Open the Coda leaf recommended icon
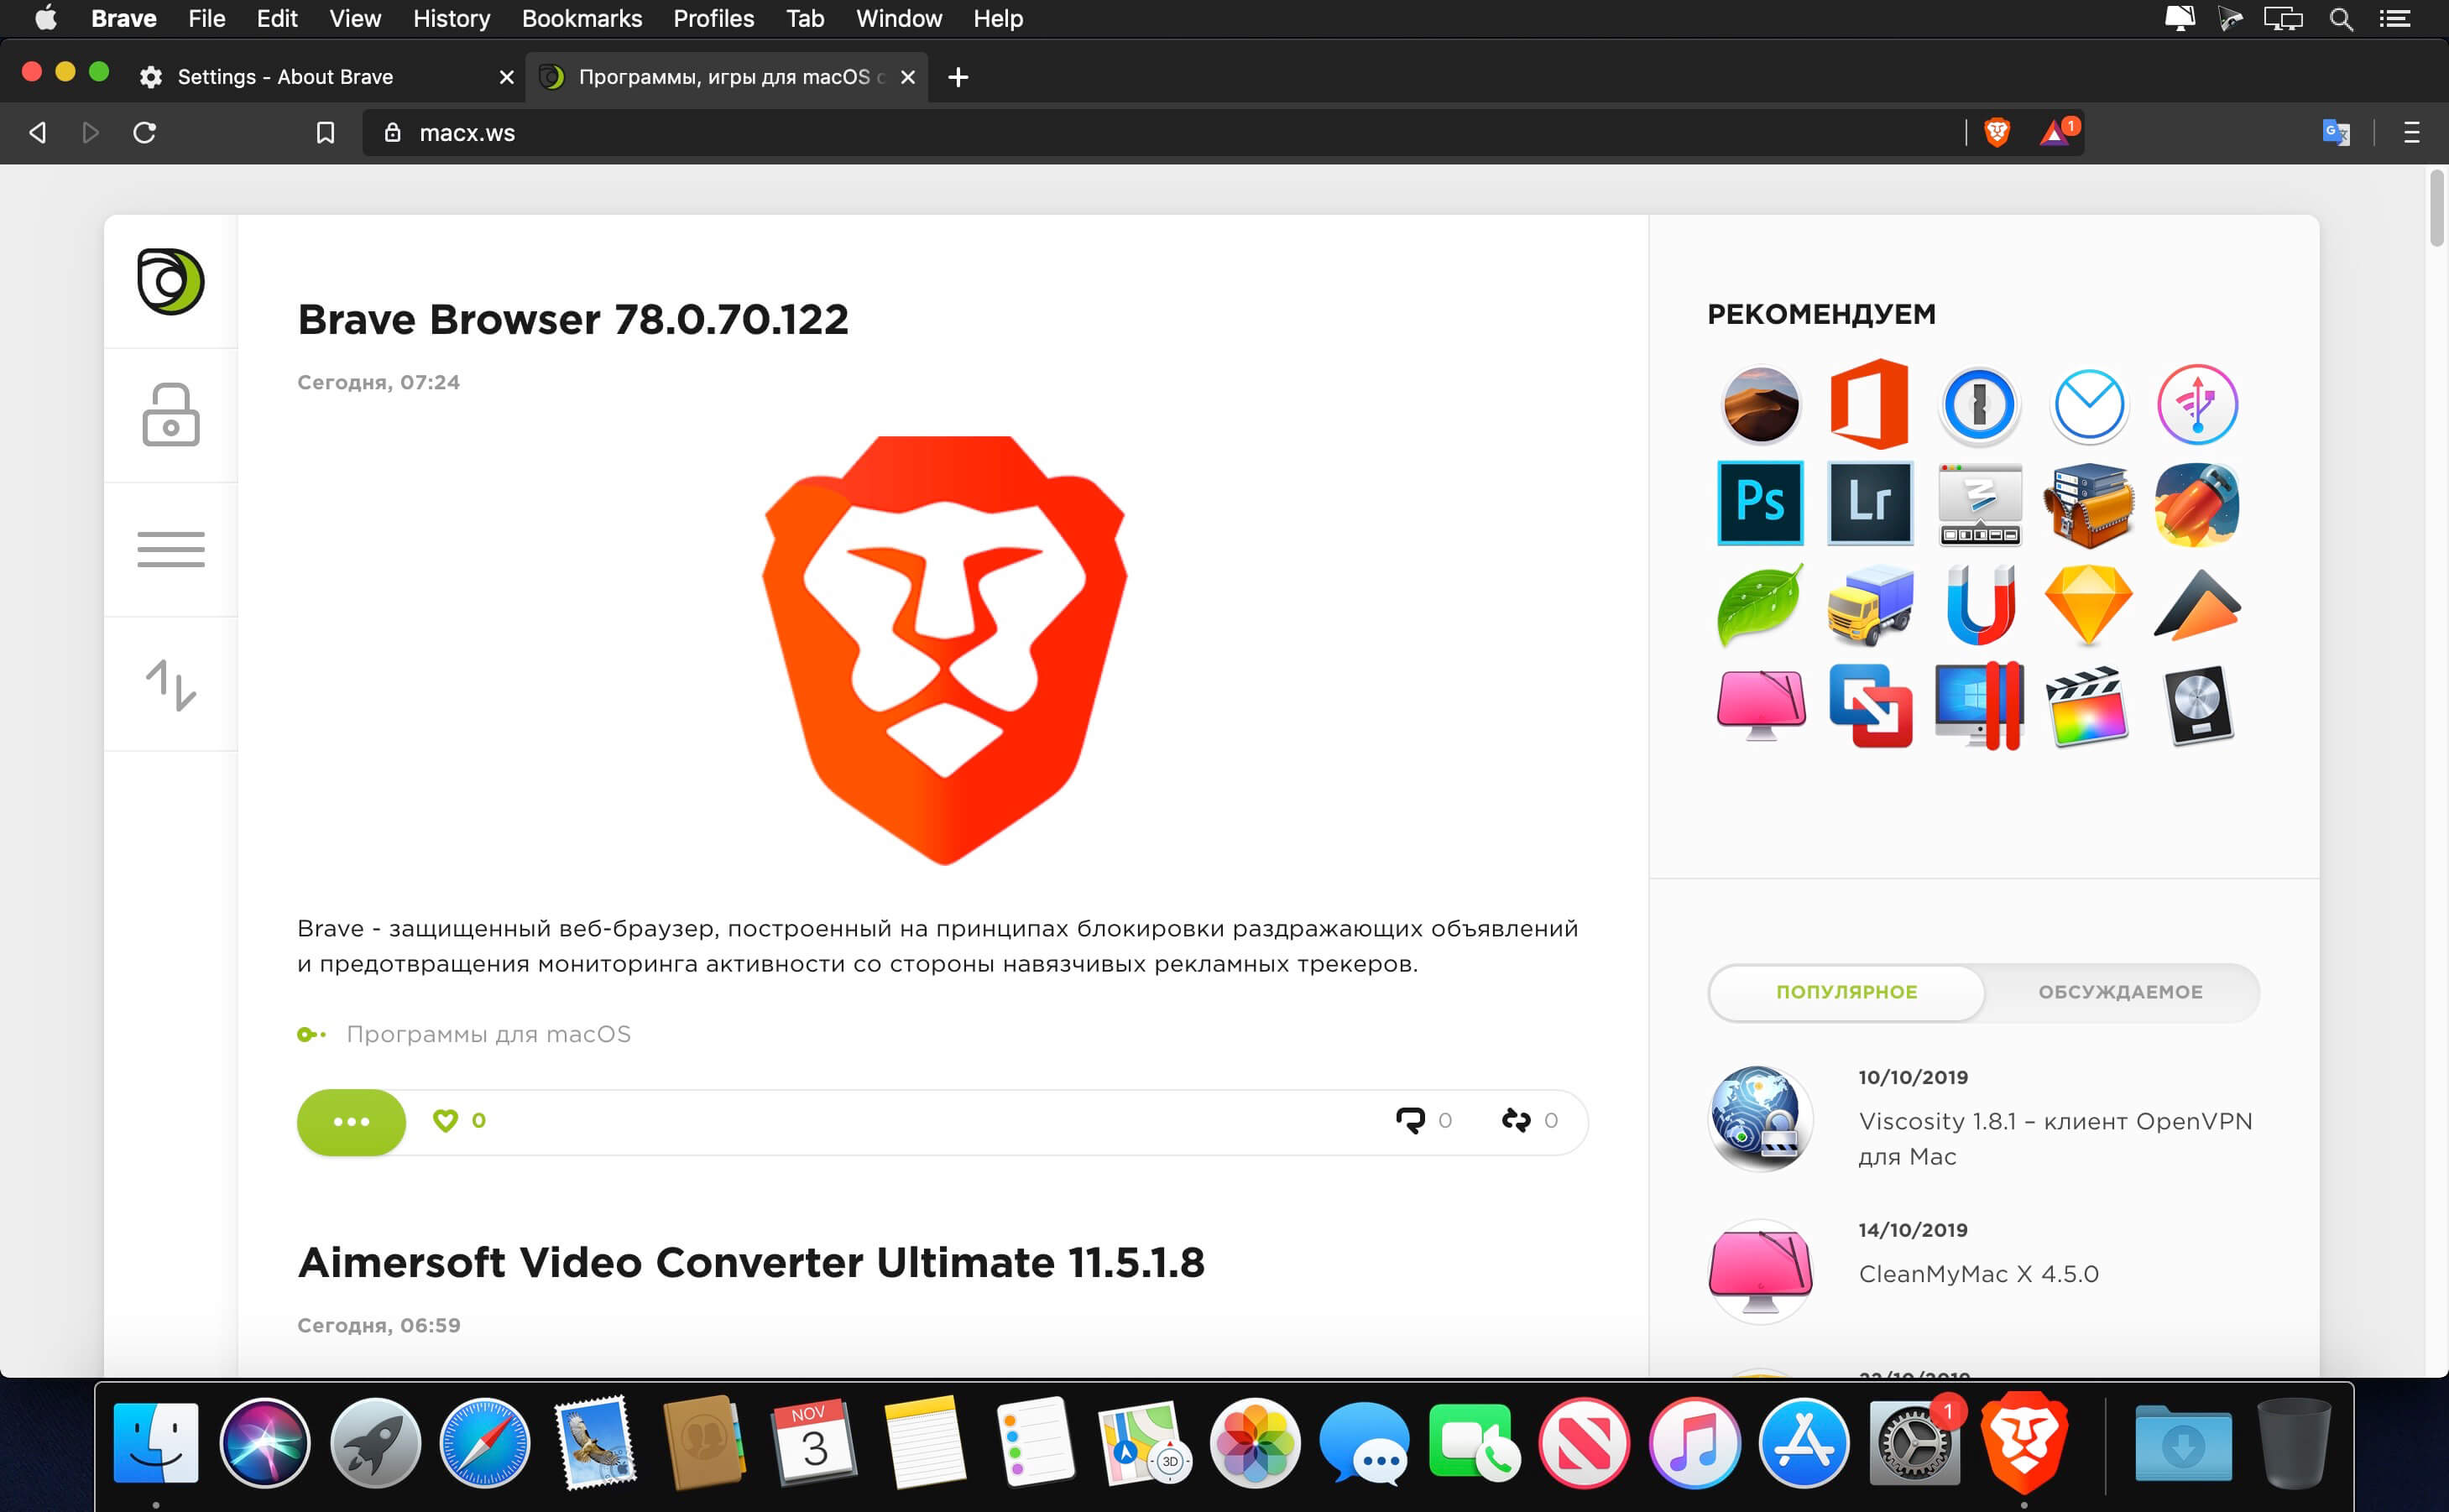This screenshot has width=2449, height=1512. [x=1760, y=605]
